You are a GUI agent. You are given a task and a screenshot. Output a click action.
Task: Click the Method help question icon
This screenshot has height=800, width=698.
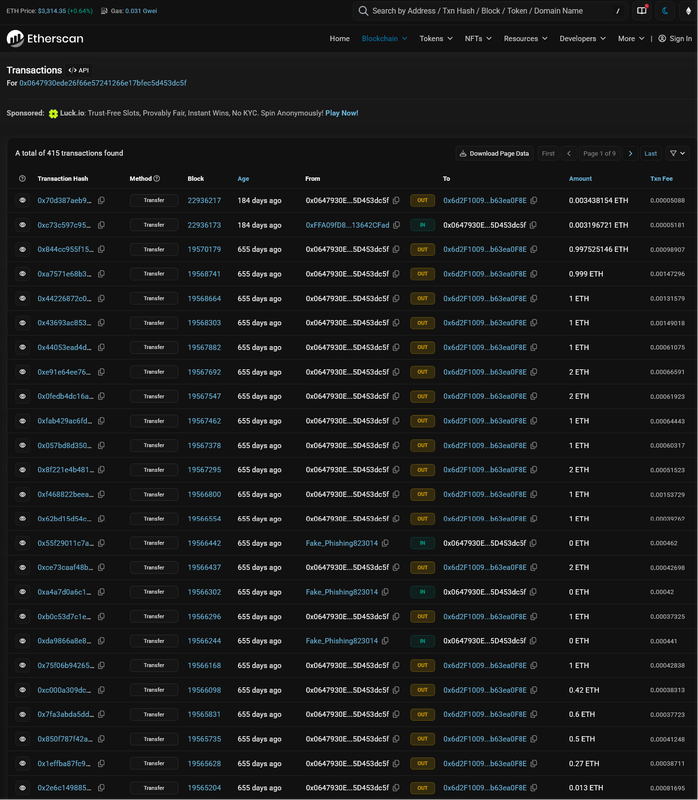157,179
